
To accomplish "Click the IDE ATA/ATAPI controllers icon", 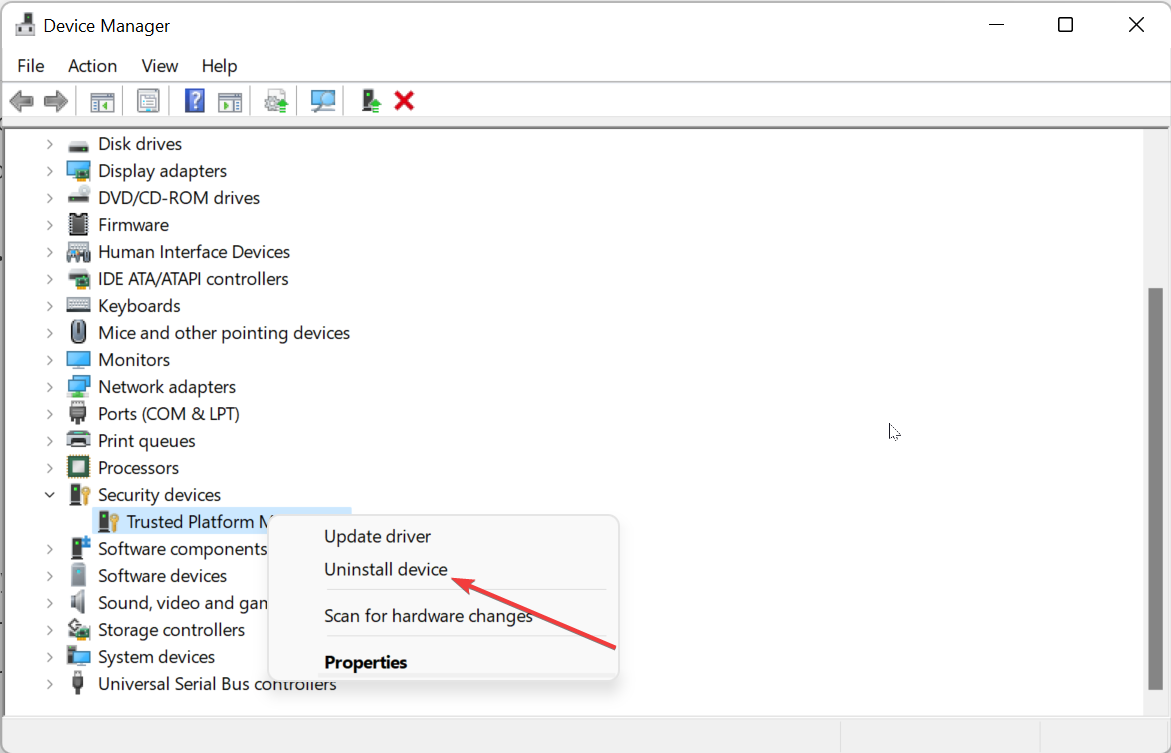I will click(78, 279).
